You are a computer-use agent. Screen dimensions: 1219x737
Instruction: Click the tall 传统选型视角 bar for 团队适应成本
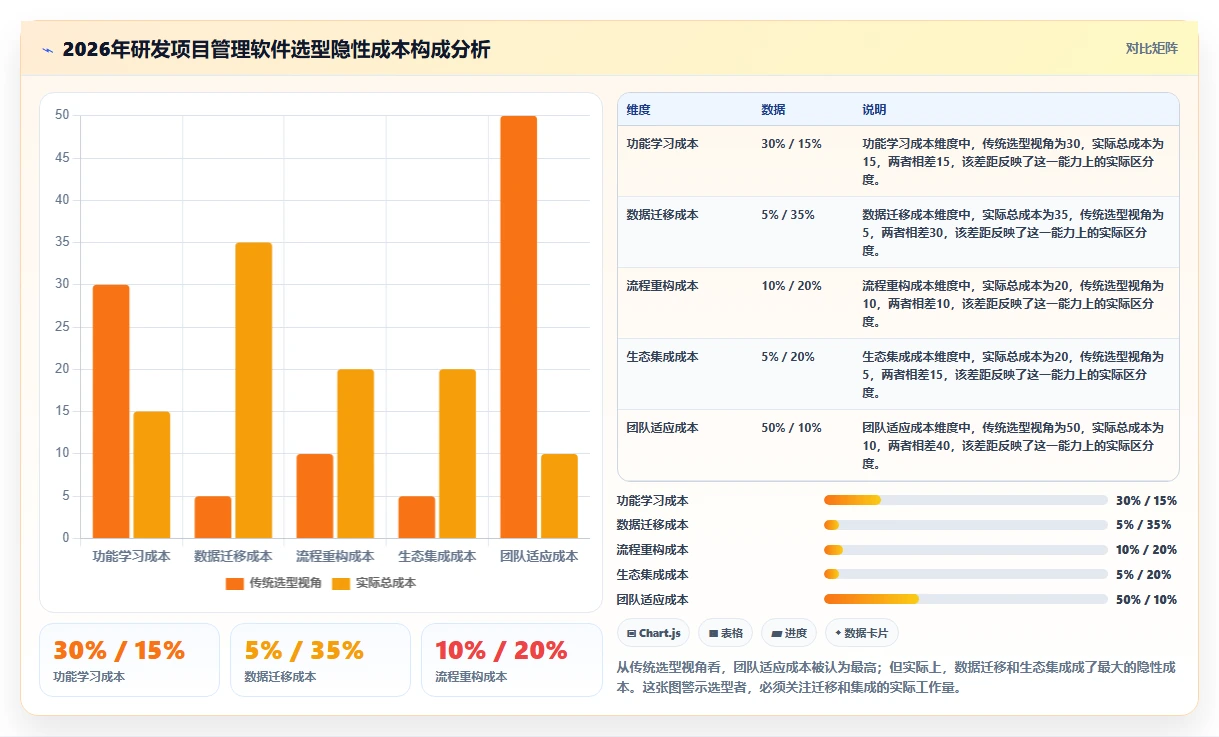(519, 327)
